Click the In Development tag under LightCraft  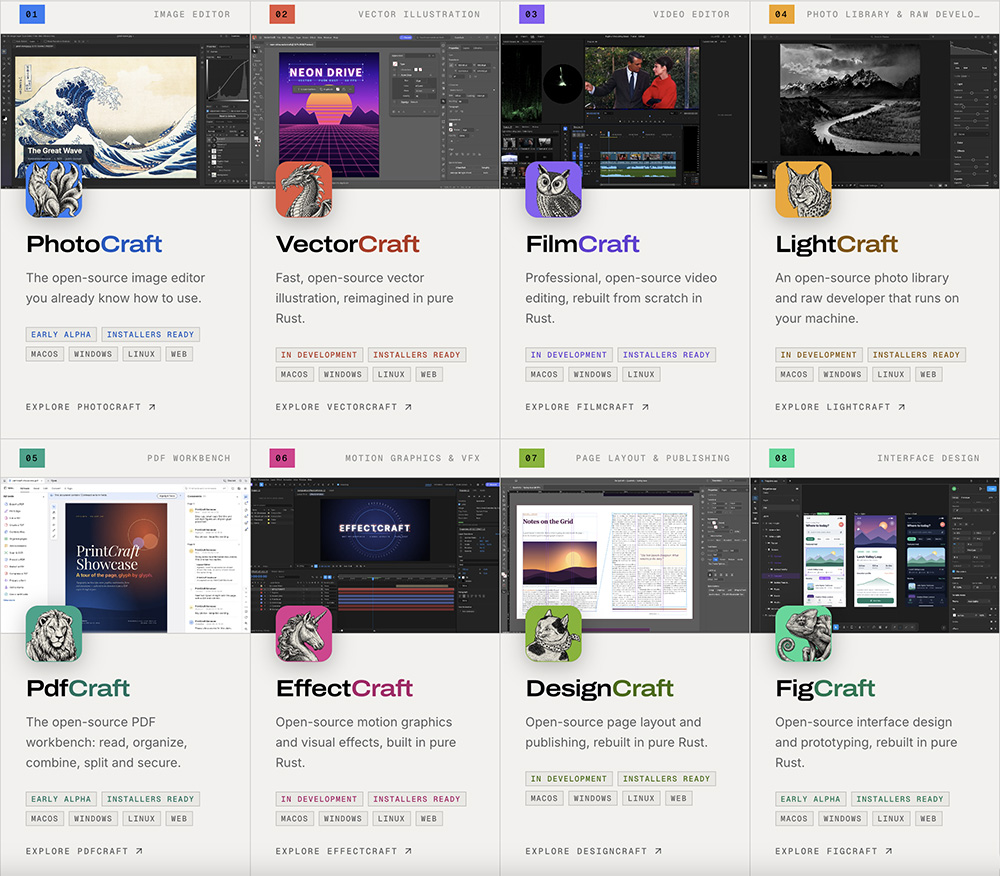tap(819, 355)
